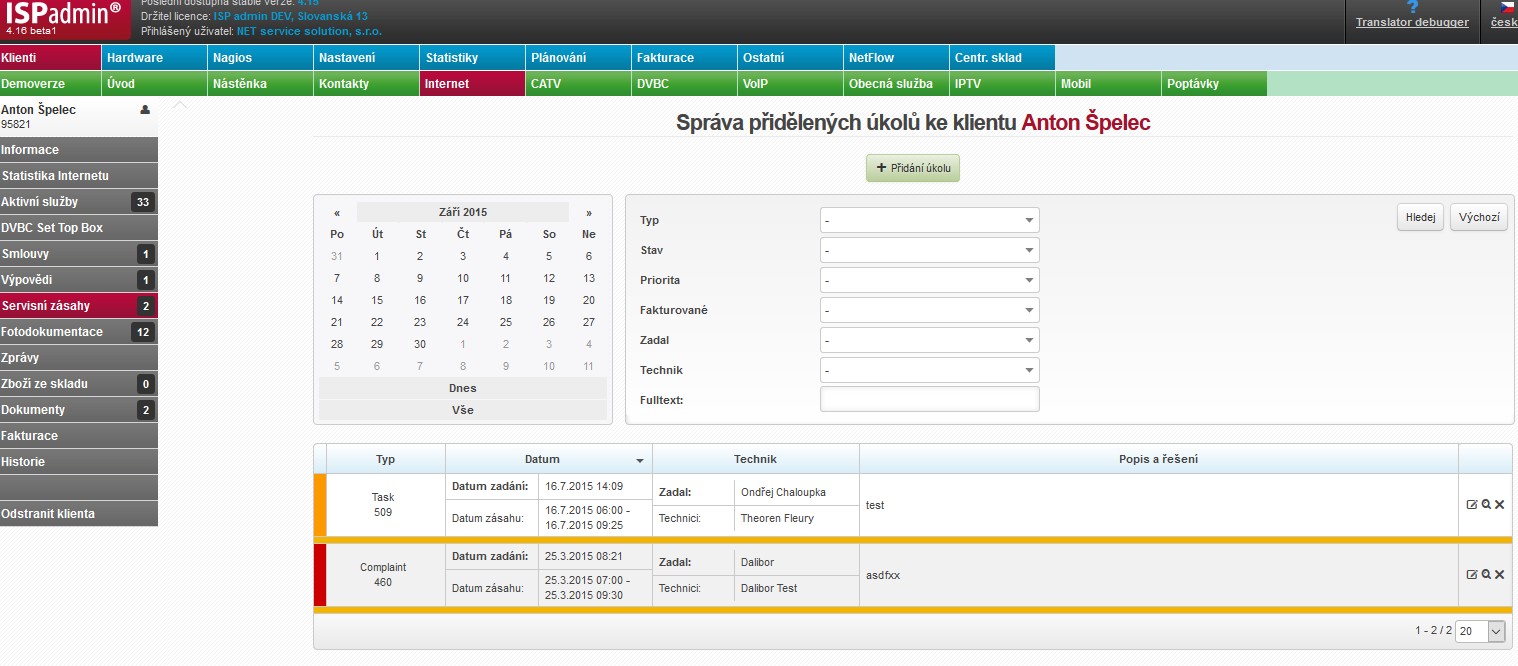Image resolution: width=1518 pixels, height=666 pixels.
Task: Open the Translator debugger help icon
Action: pos(1412,6)
